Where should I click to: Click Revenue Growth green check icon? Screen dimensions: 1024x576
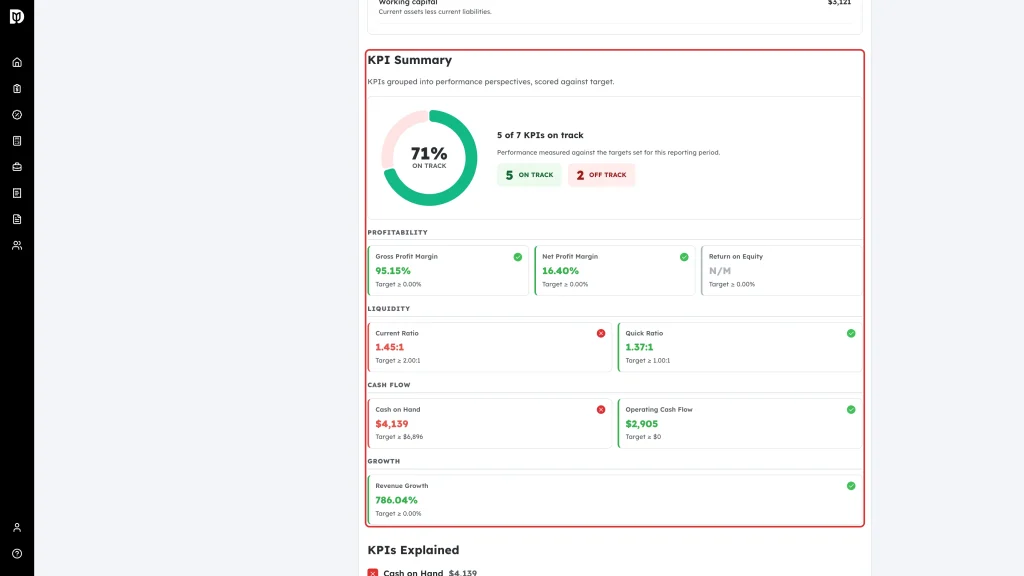click(x=851, y=486)
